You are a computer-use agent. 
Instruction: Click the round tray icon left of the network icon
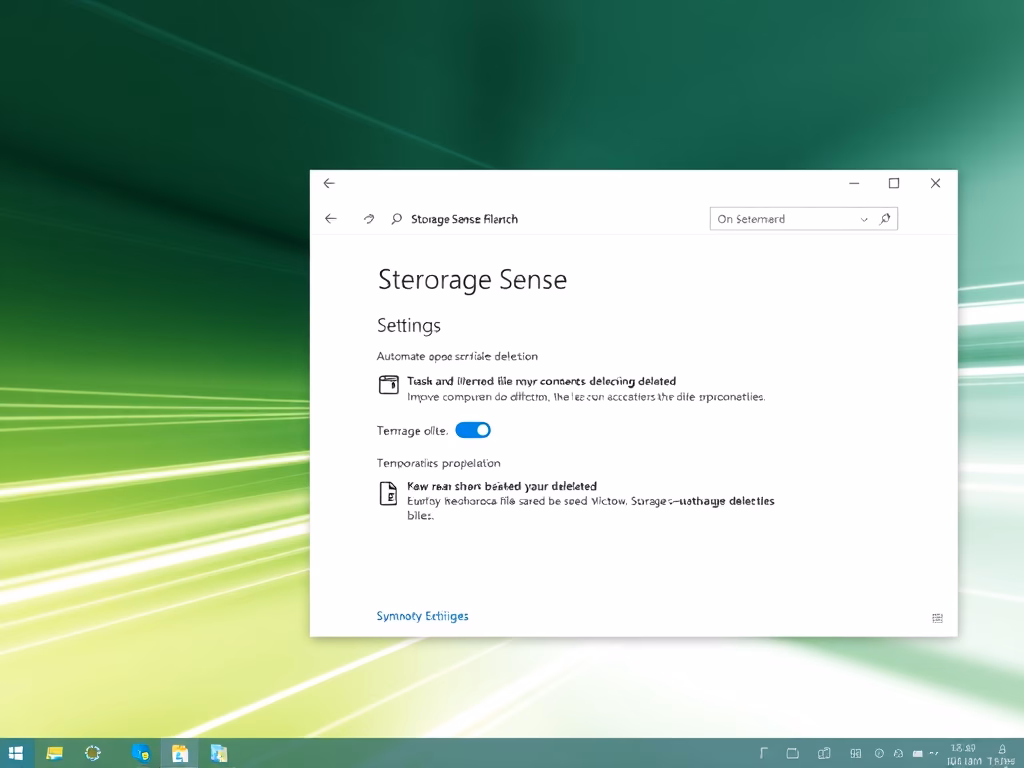(x=879, y=753)
